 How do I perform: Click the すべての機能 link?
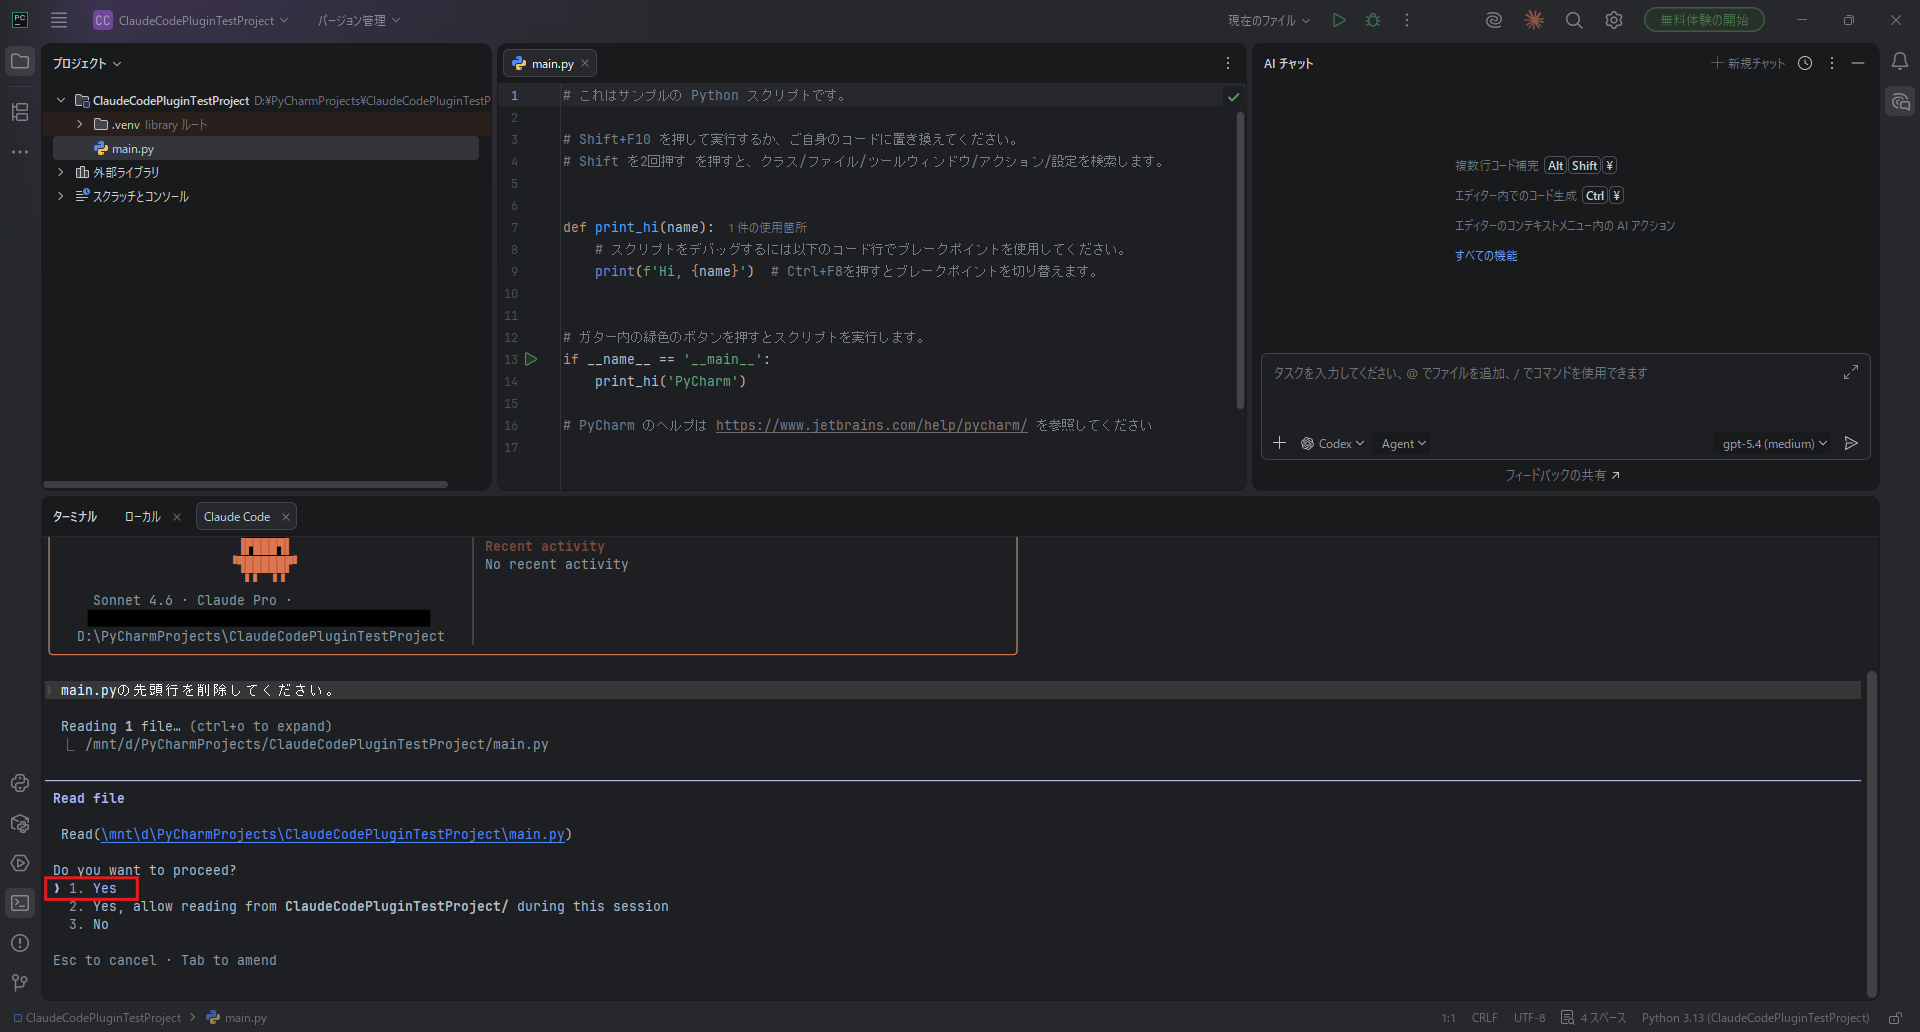pos(1486,256)
